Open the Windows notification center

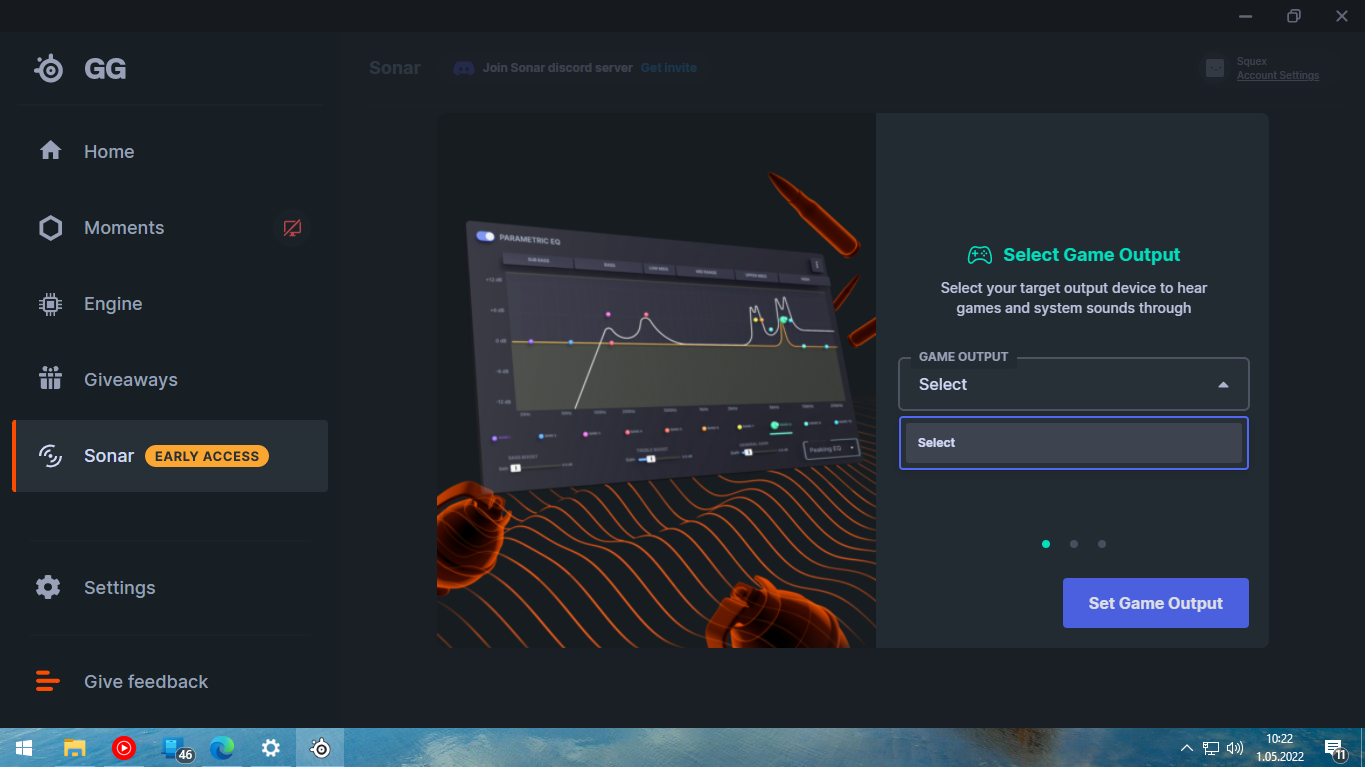point(1335,749)
